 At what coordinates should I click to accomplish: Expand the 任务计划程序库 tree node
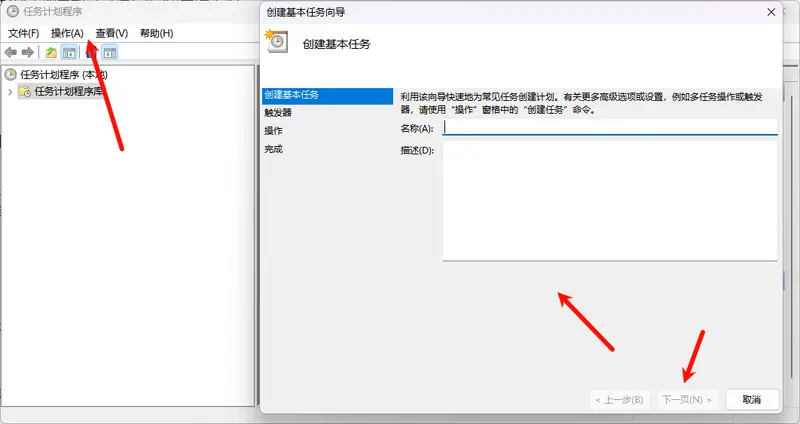coord(10,92)
